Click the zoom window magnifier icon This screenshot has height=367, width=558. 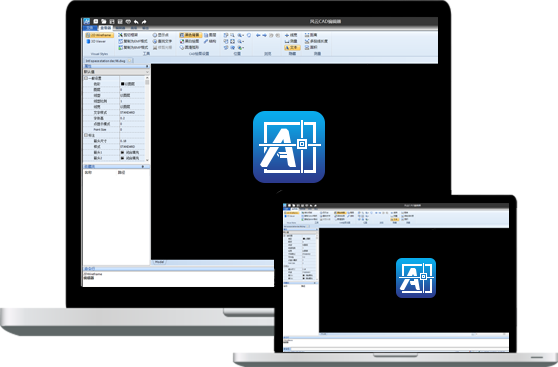(232, 35)
